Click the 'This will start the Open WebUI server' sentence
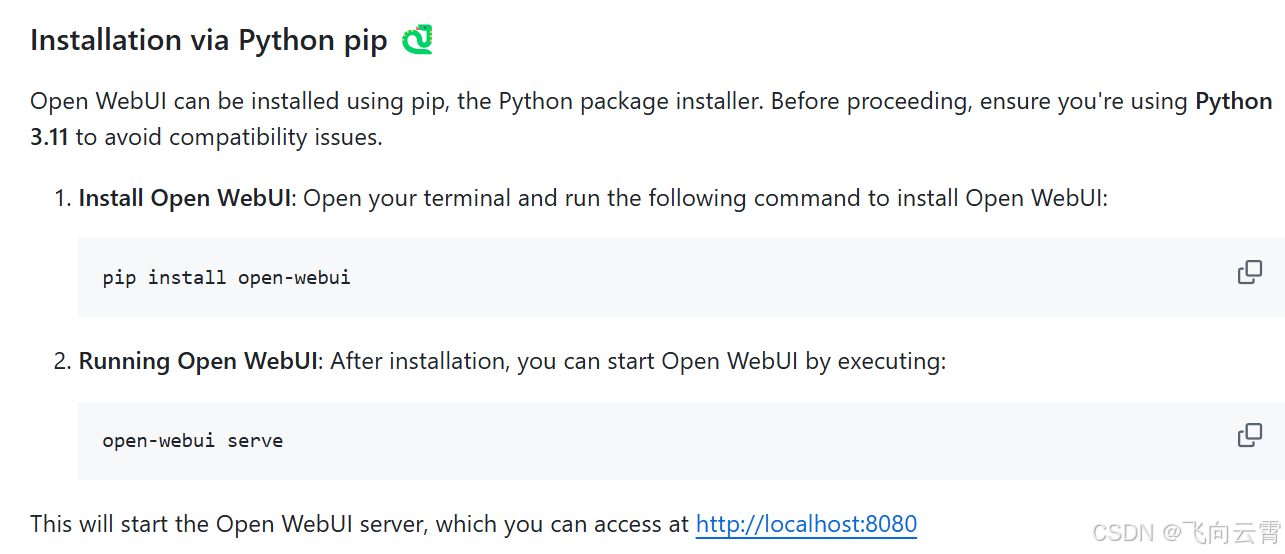Viewport: 1285px width, 554px height. (x=229, y=524)
